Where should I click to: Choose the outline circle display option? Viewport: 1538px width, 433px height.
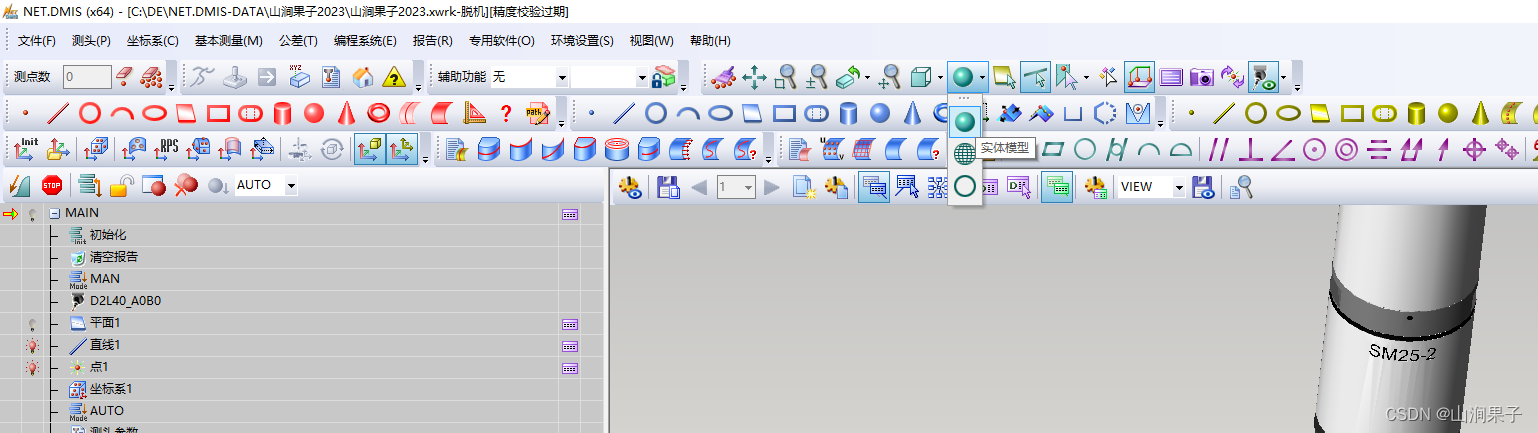click(964, 186)
